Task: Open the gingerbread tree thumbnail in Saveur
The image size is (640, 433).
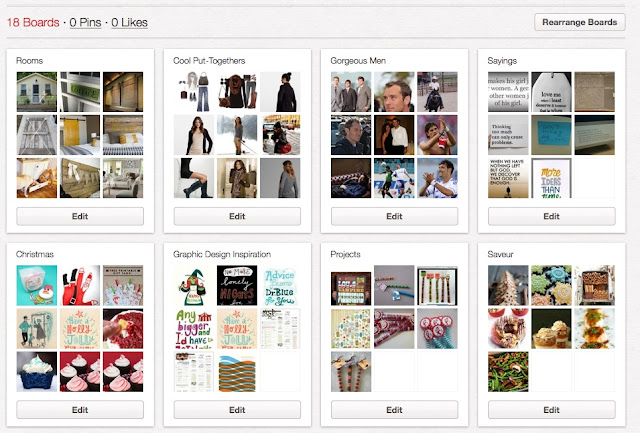Action: pyautogui.click(x=508, y=285)
